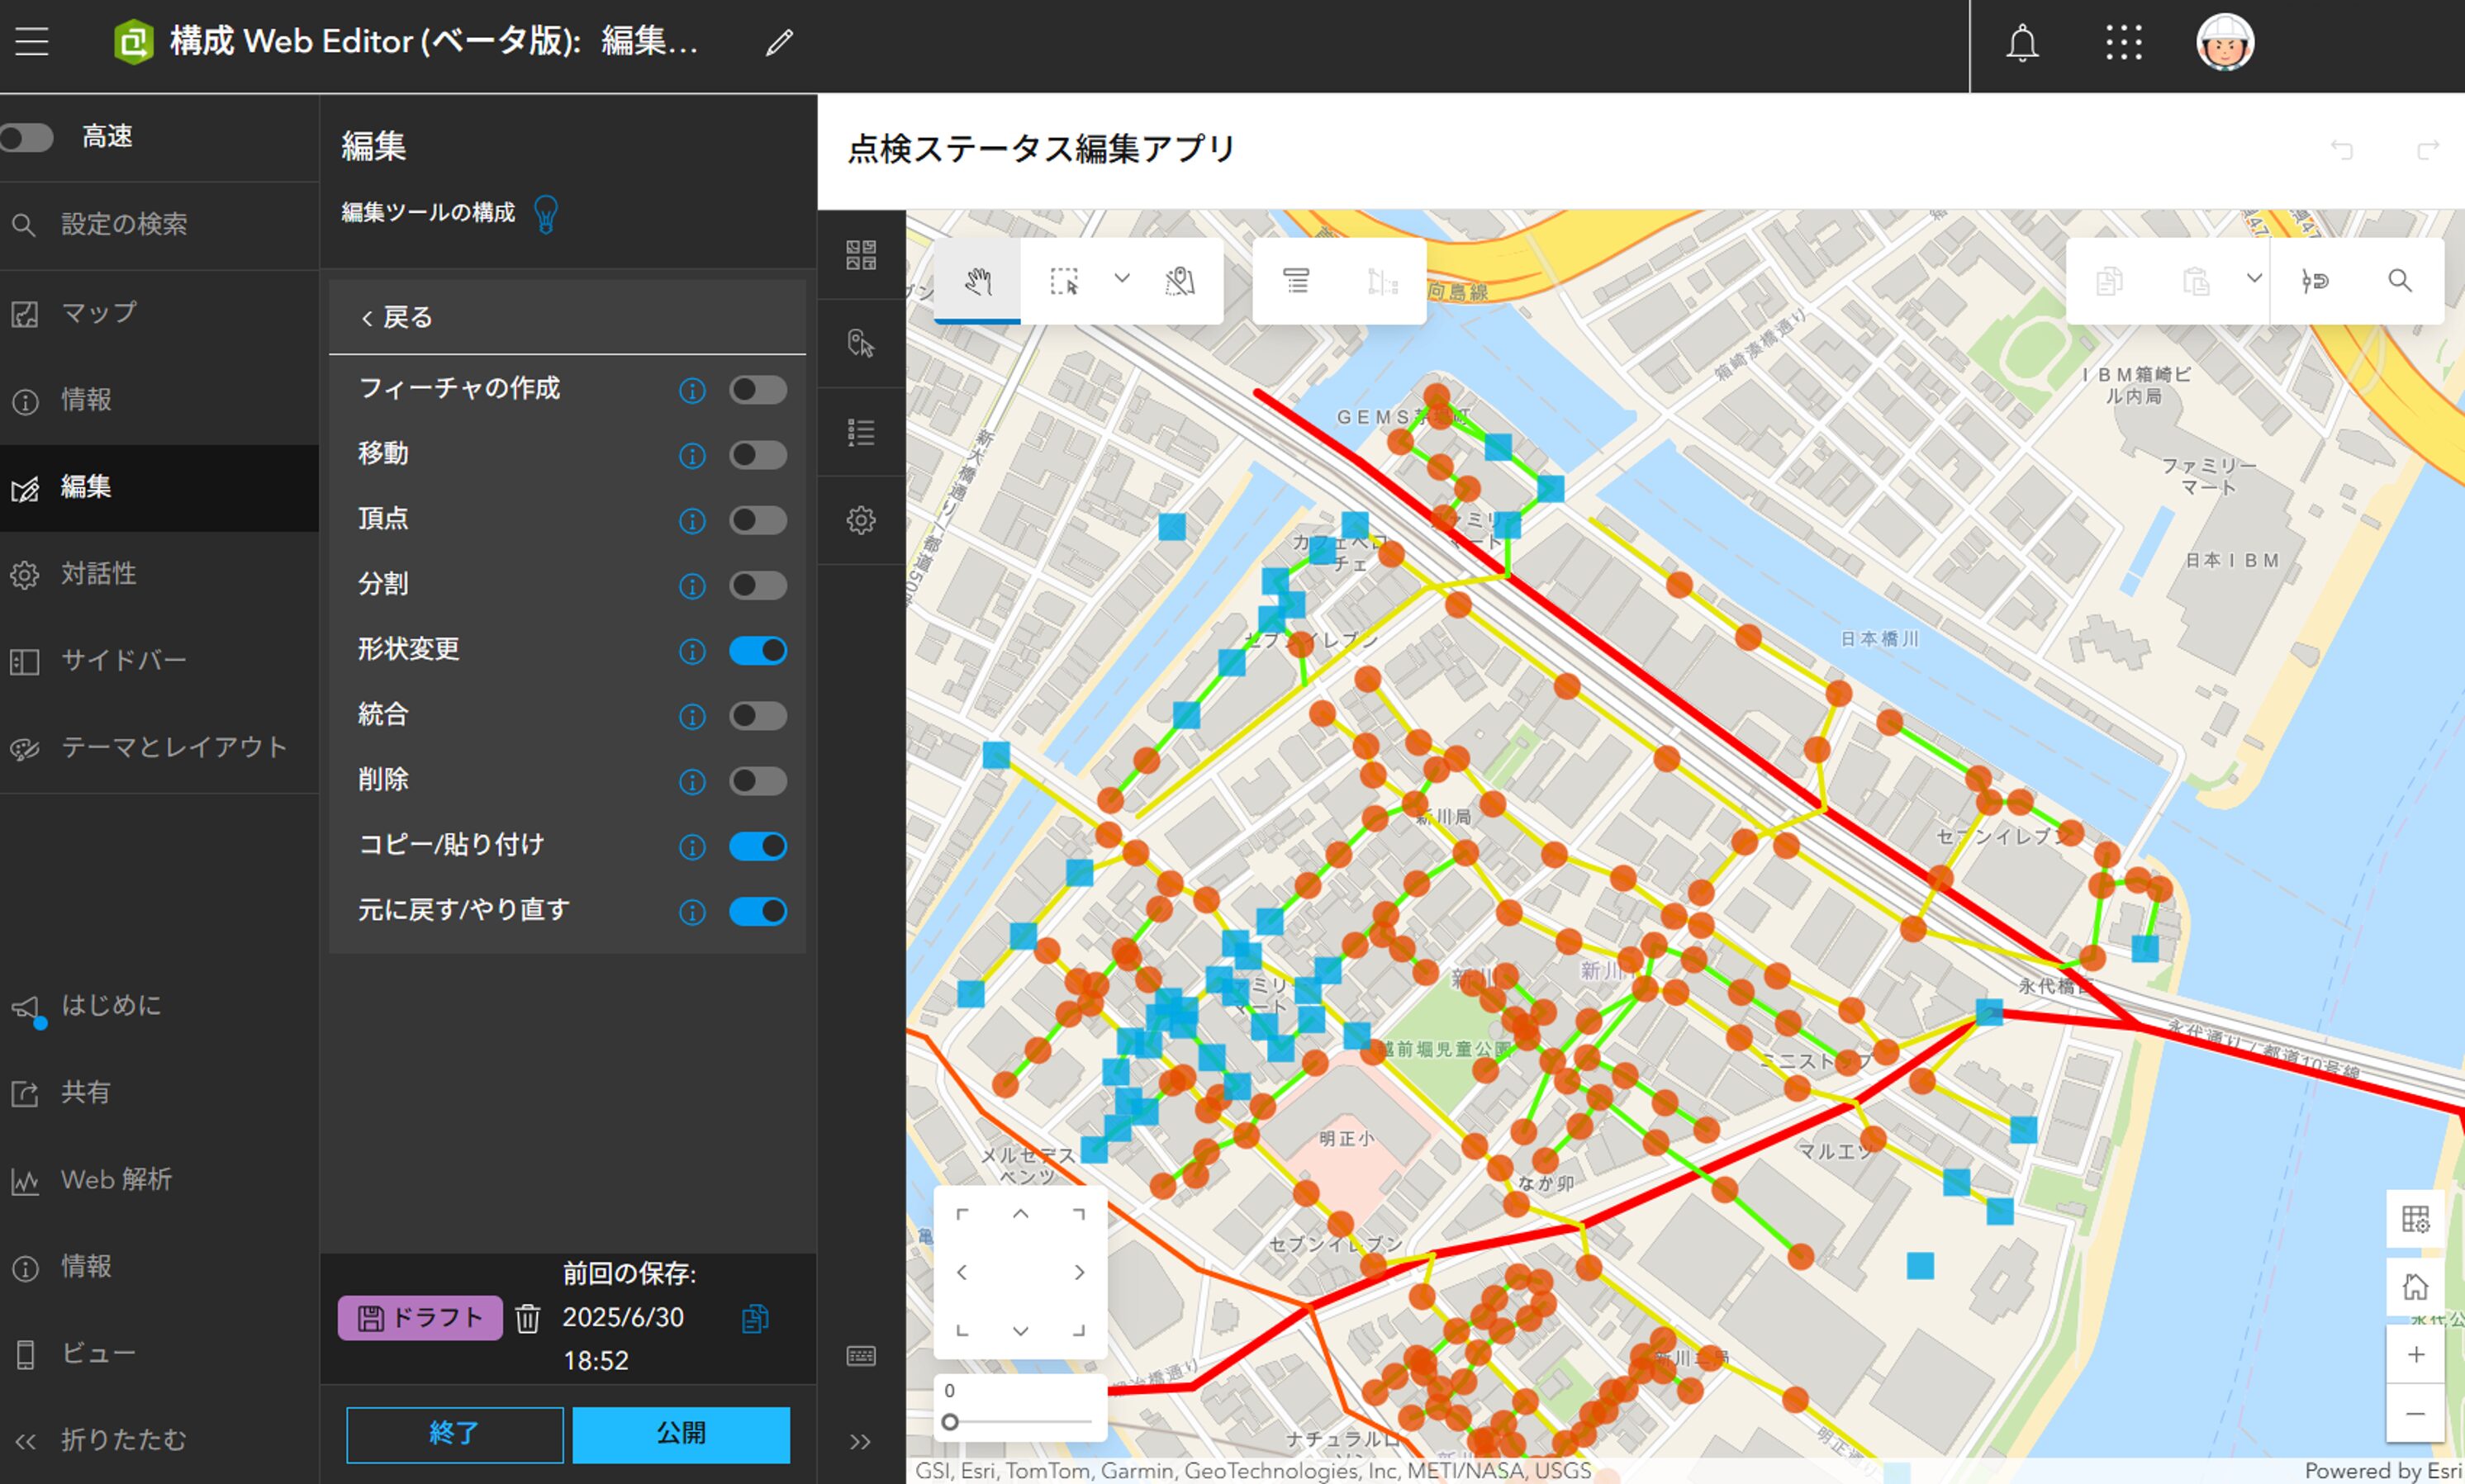Open the keyboard shortcuts icon

pos(861,1356)
